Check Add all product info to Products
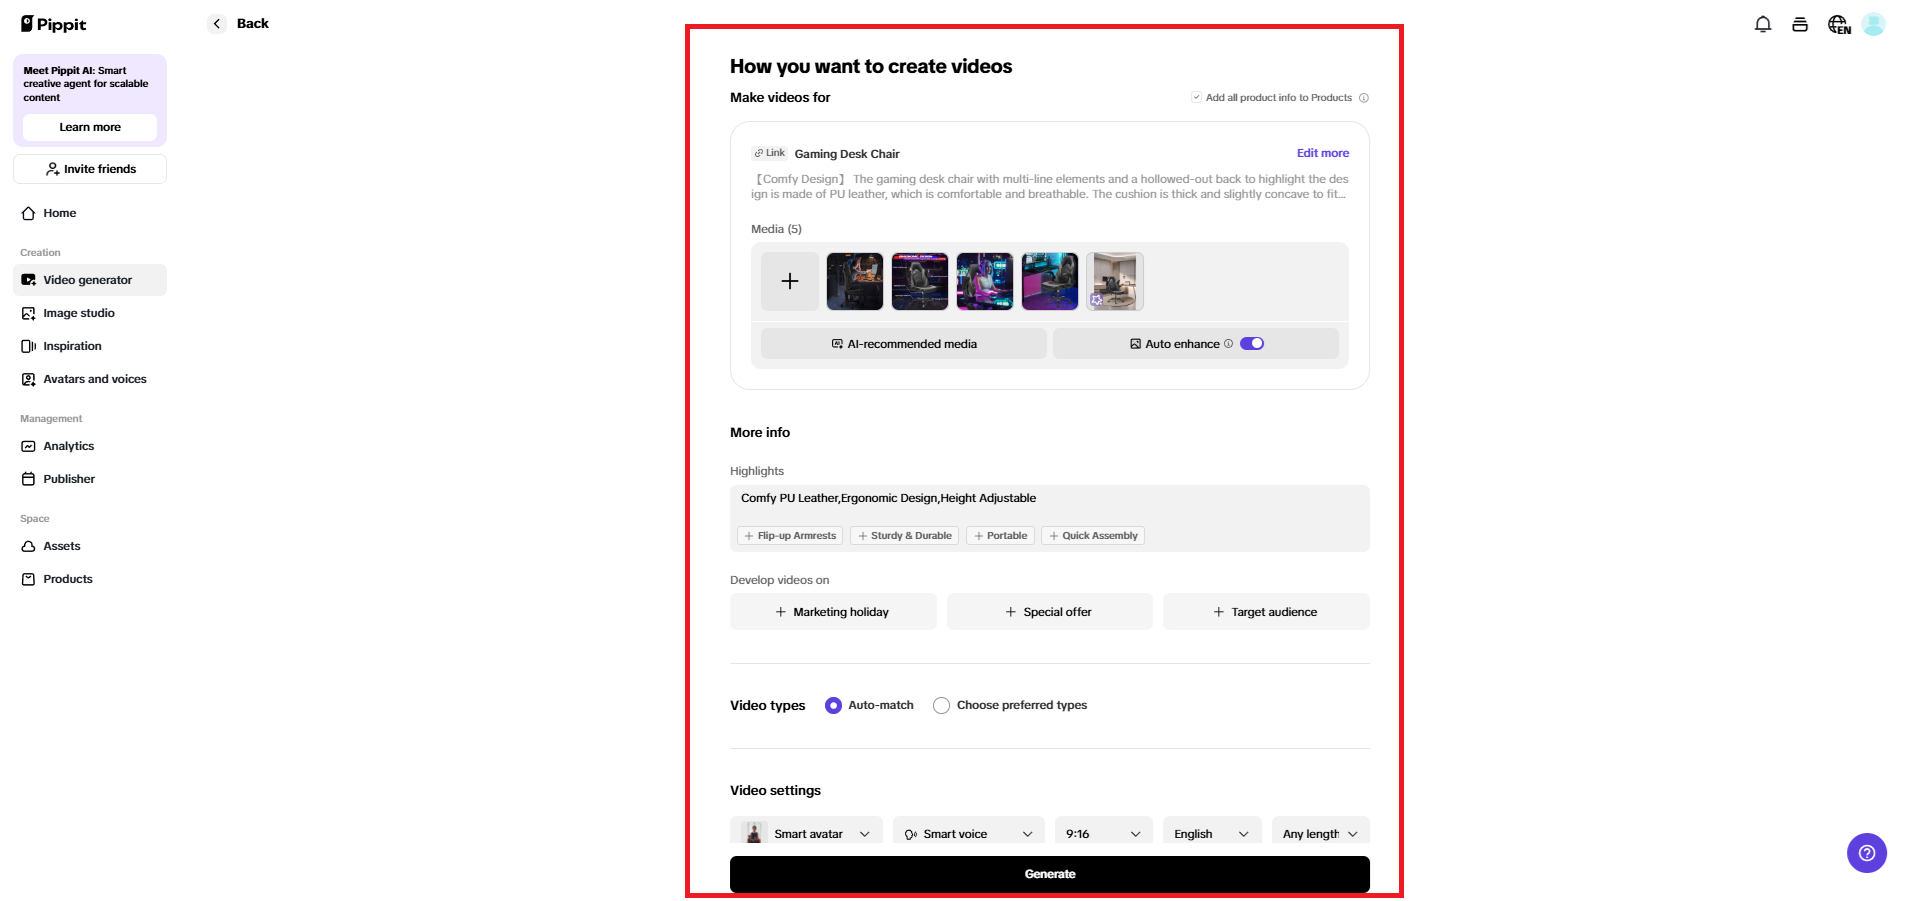The width and height of the screenshot is (1919, 901). pos(1196,97)
